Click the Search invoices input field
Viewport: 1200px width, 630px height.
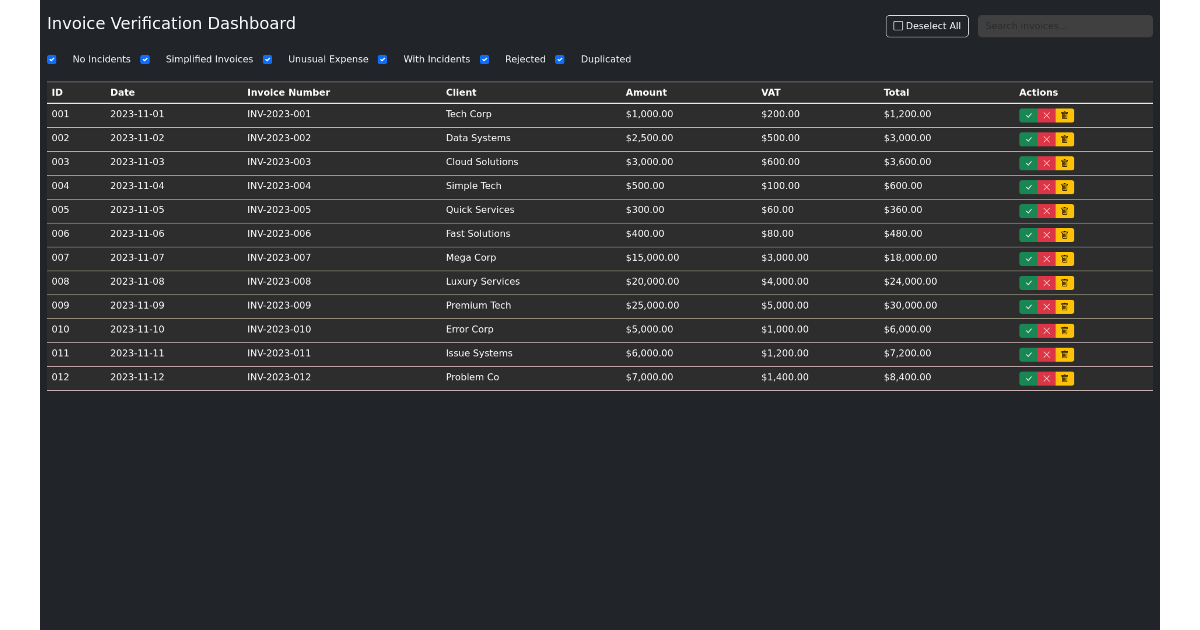coord(1064,26)
